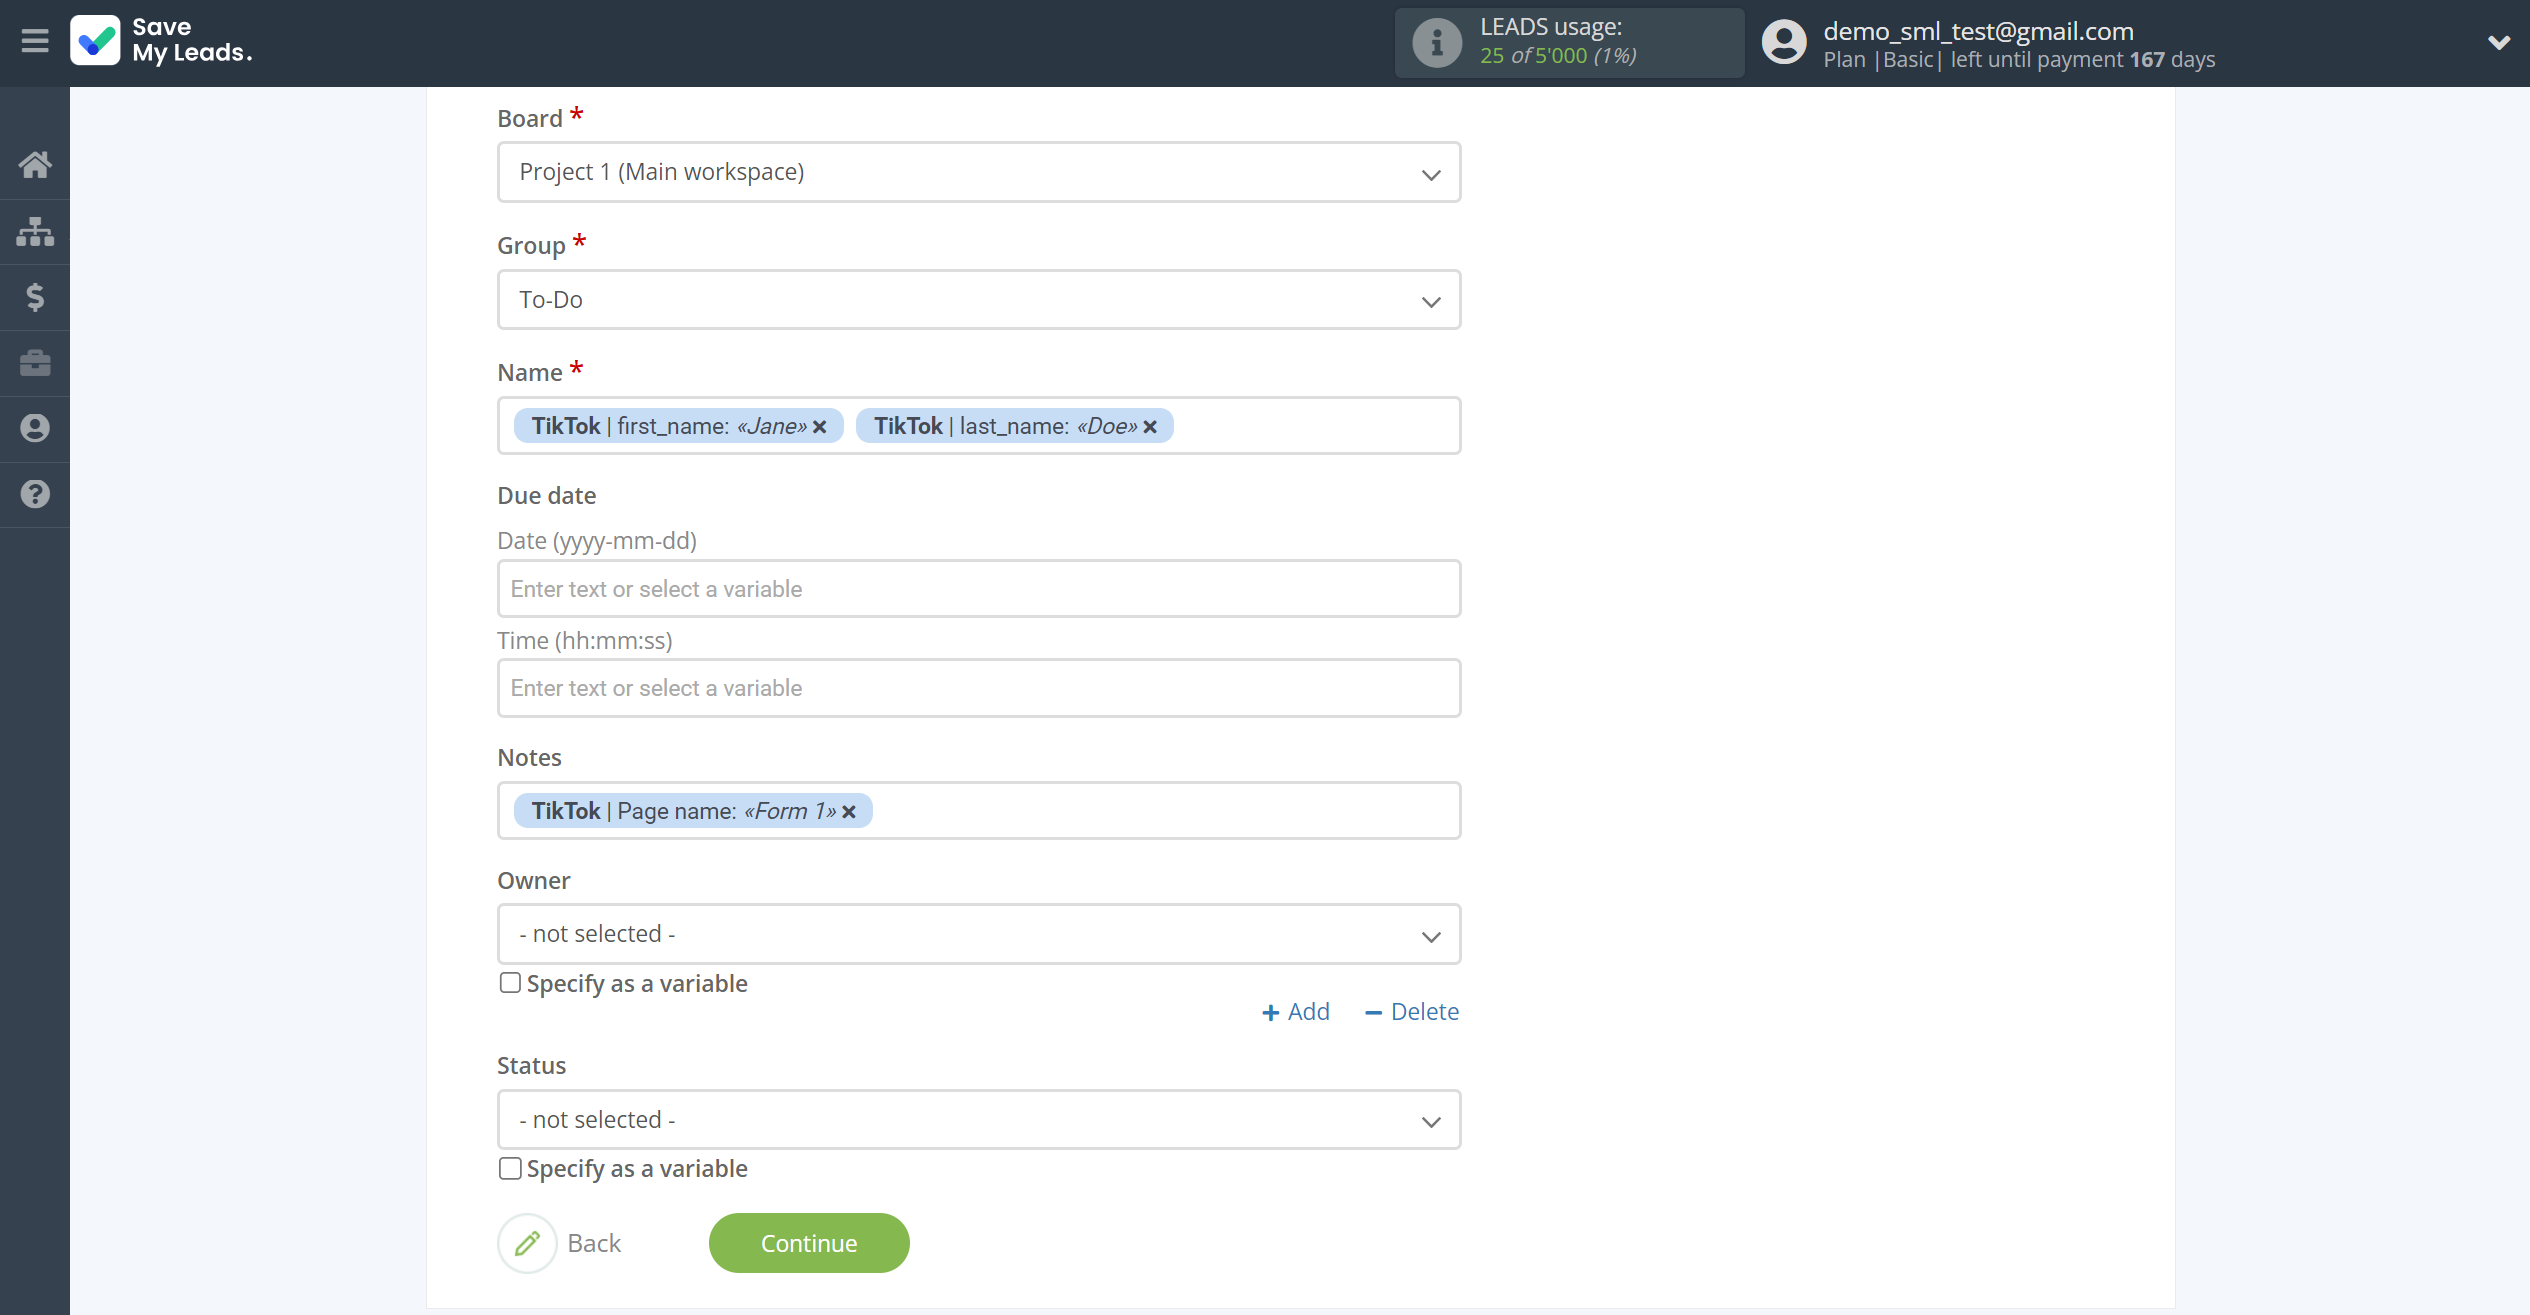This screenshot has width=2530, height=1315.
Task: Remove the last_name Doe tag
Action: click(x=1150, y=427)
